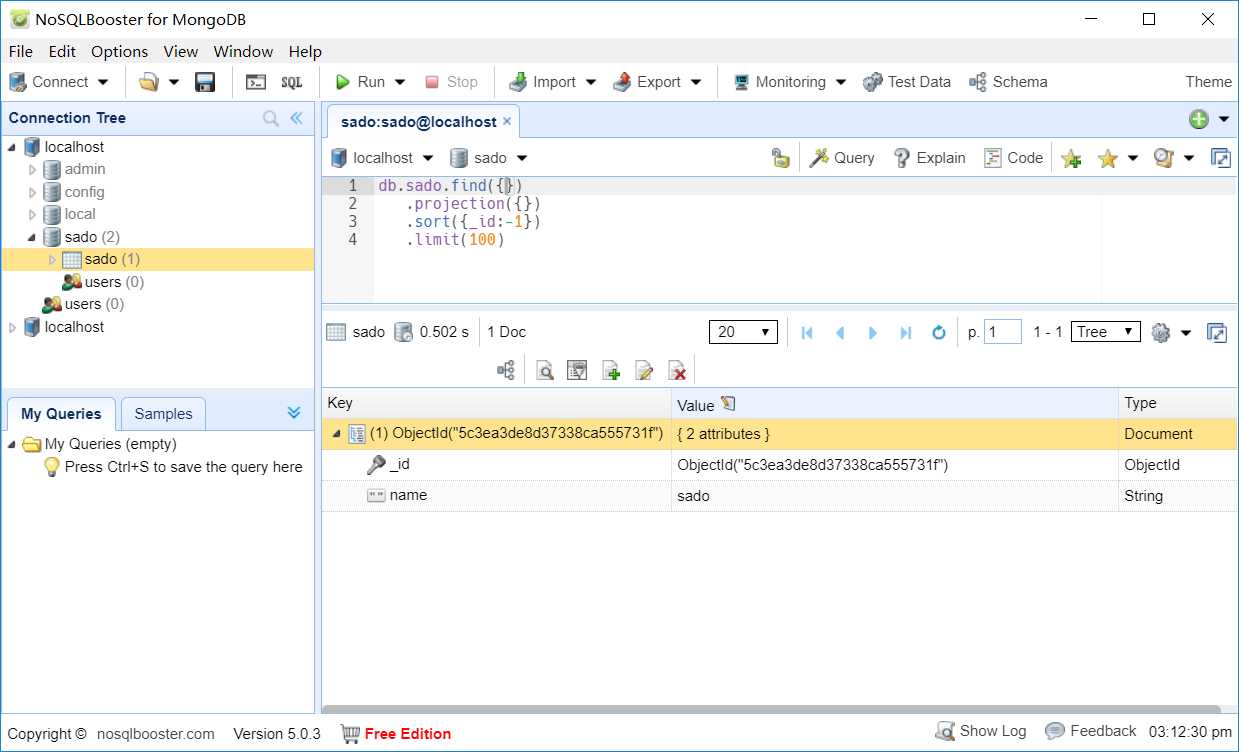1239x752 pixels.
Task: Click the Stop button
Action: 451,82
